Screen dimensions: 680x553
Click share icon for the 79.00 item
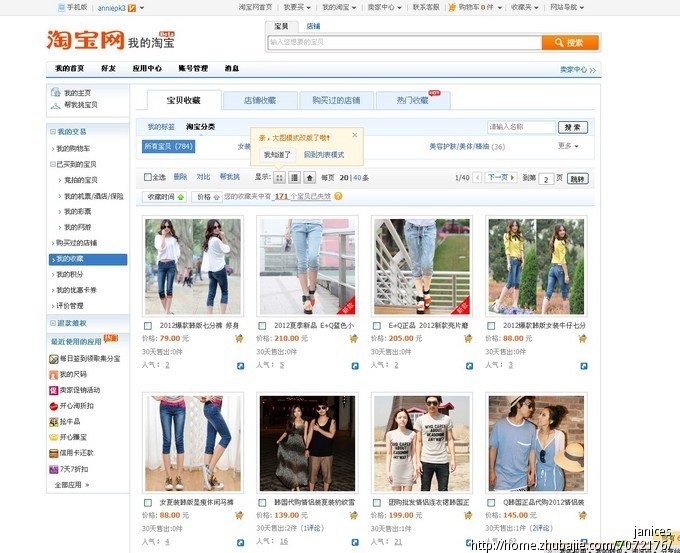click(x=240, y=366)
